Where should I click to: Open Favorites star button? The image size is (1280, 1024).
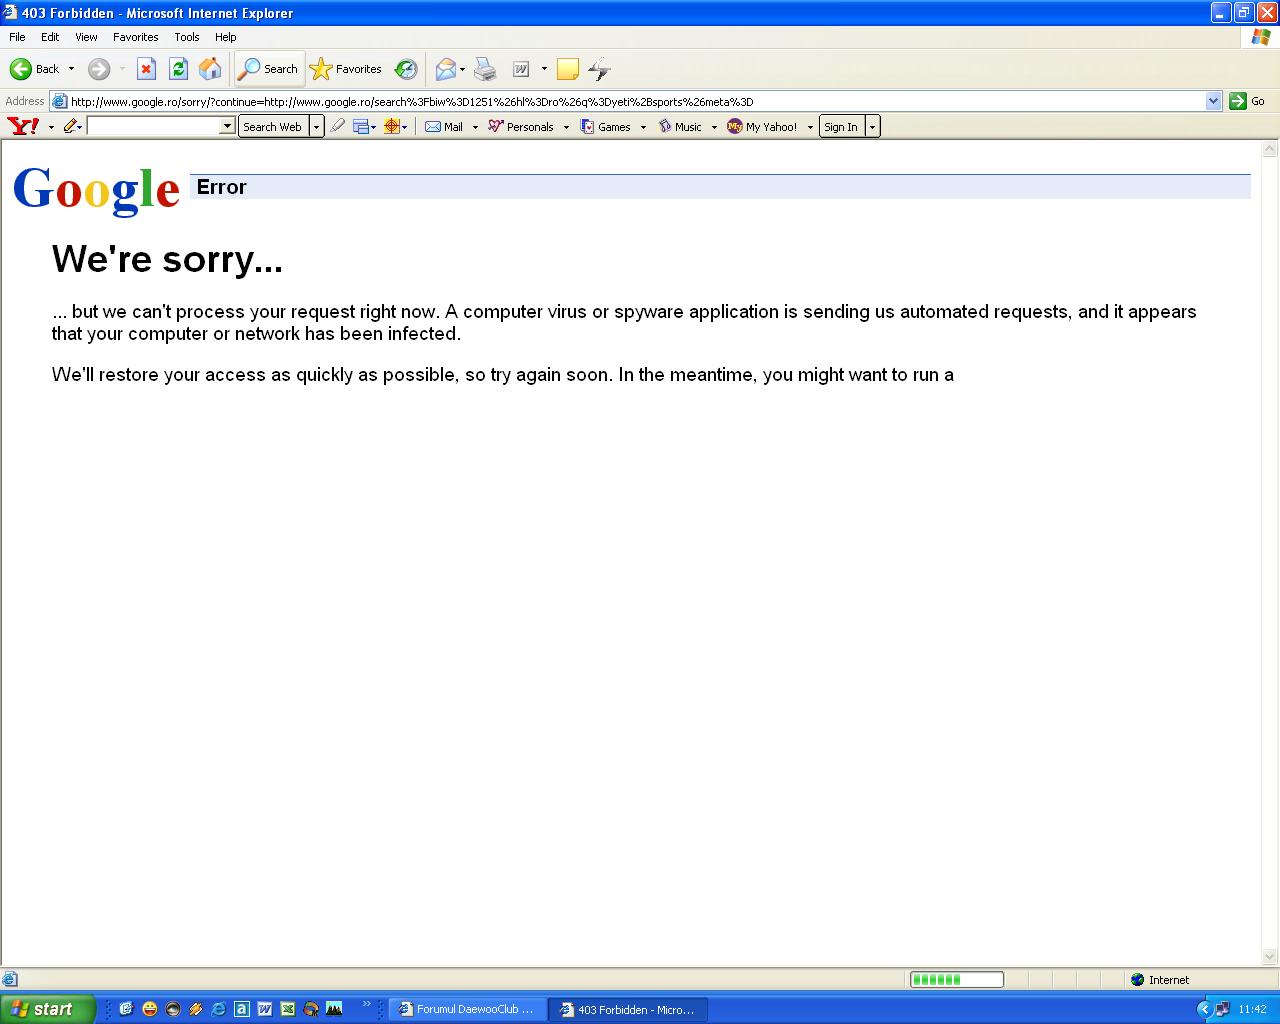click(x=346, y=69)
